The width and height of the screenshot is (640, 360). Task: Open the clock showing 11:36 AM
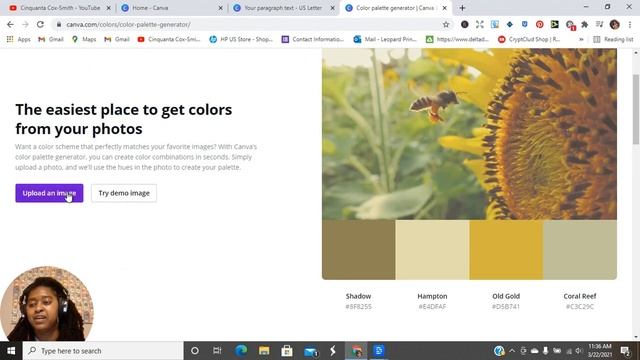(x=600, y=351)
